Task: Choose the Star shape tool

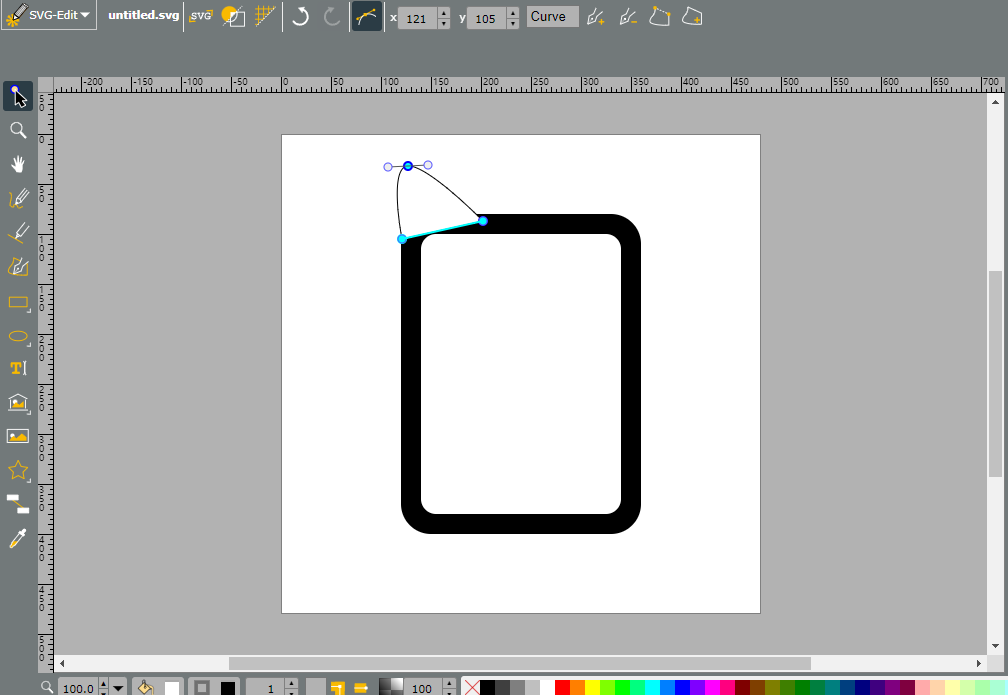Action: pos(18,471)
